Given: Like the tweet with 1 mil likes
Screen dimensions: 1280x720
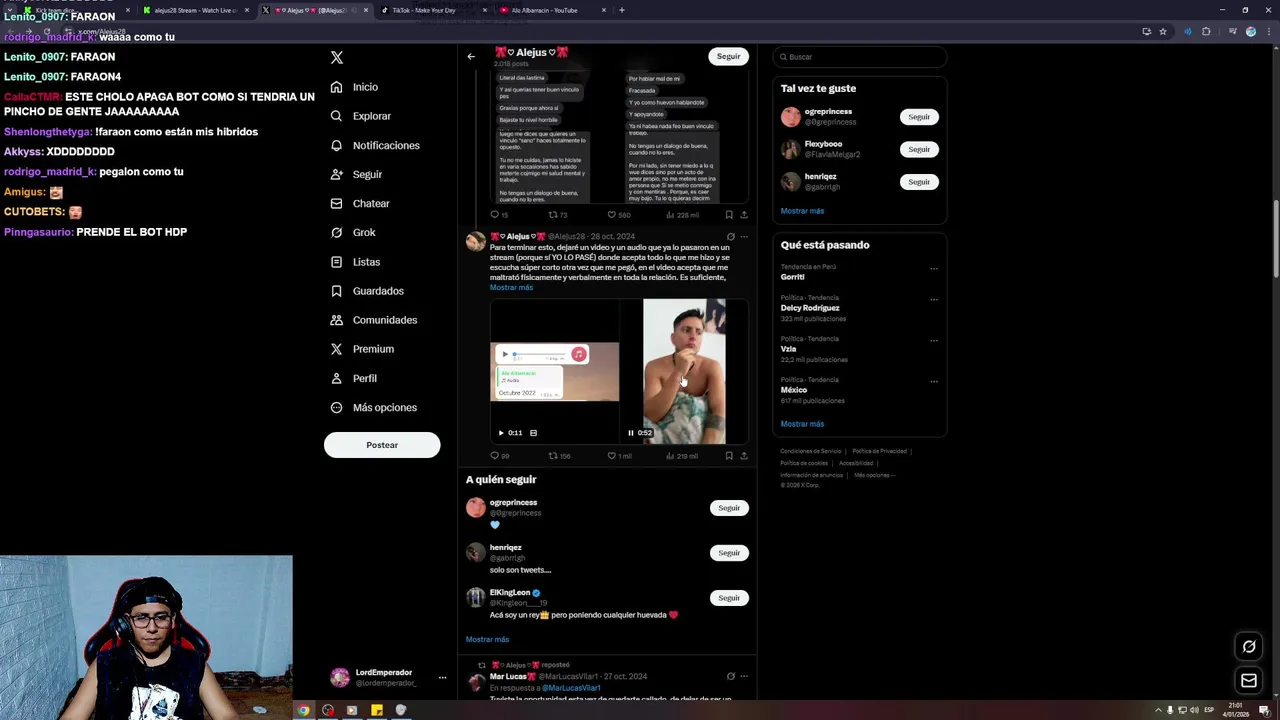Looking at the screenshot, I should point(619,456).
